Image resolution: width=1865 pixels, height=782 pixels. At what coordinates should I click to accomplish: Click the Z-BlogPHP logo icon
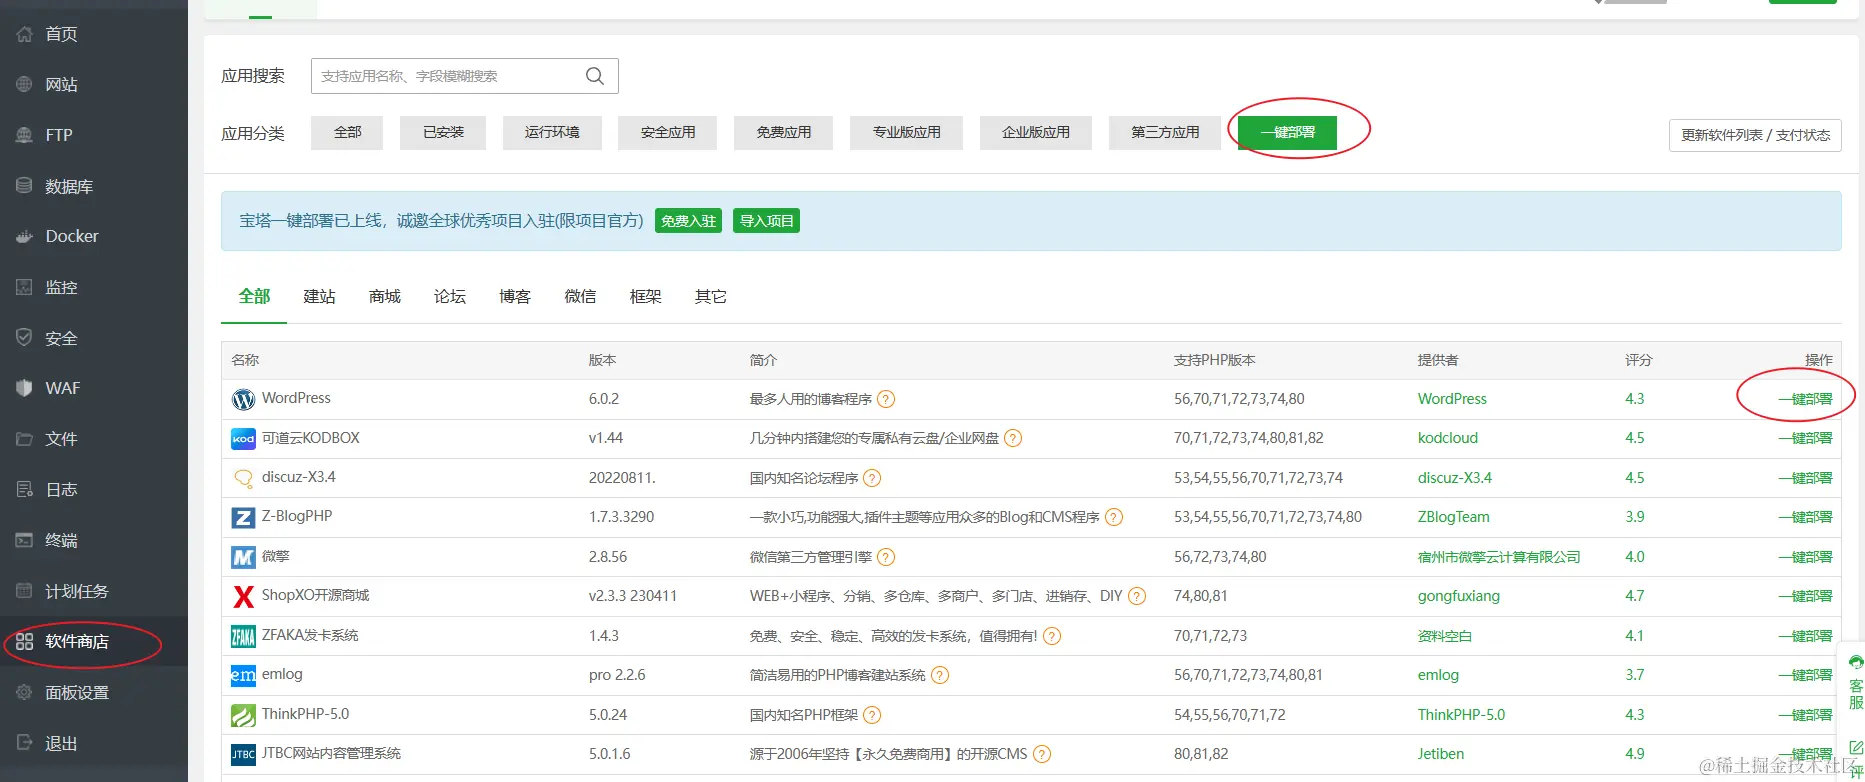pos(243,517)
